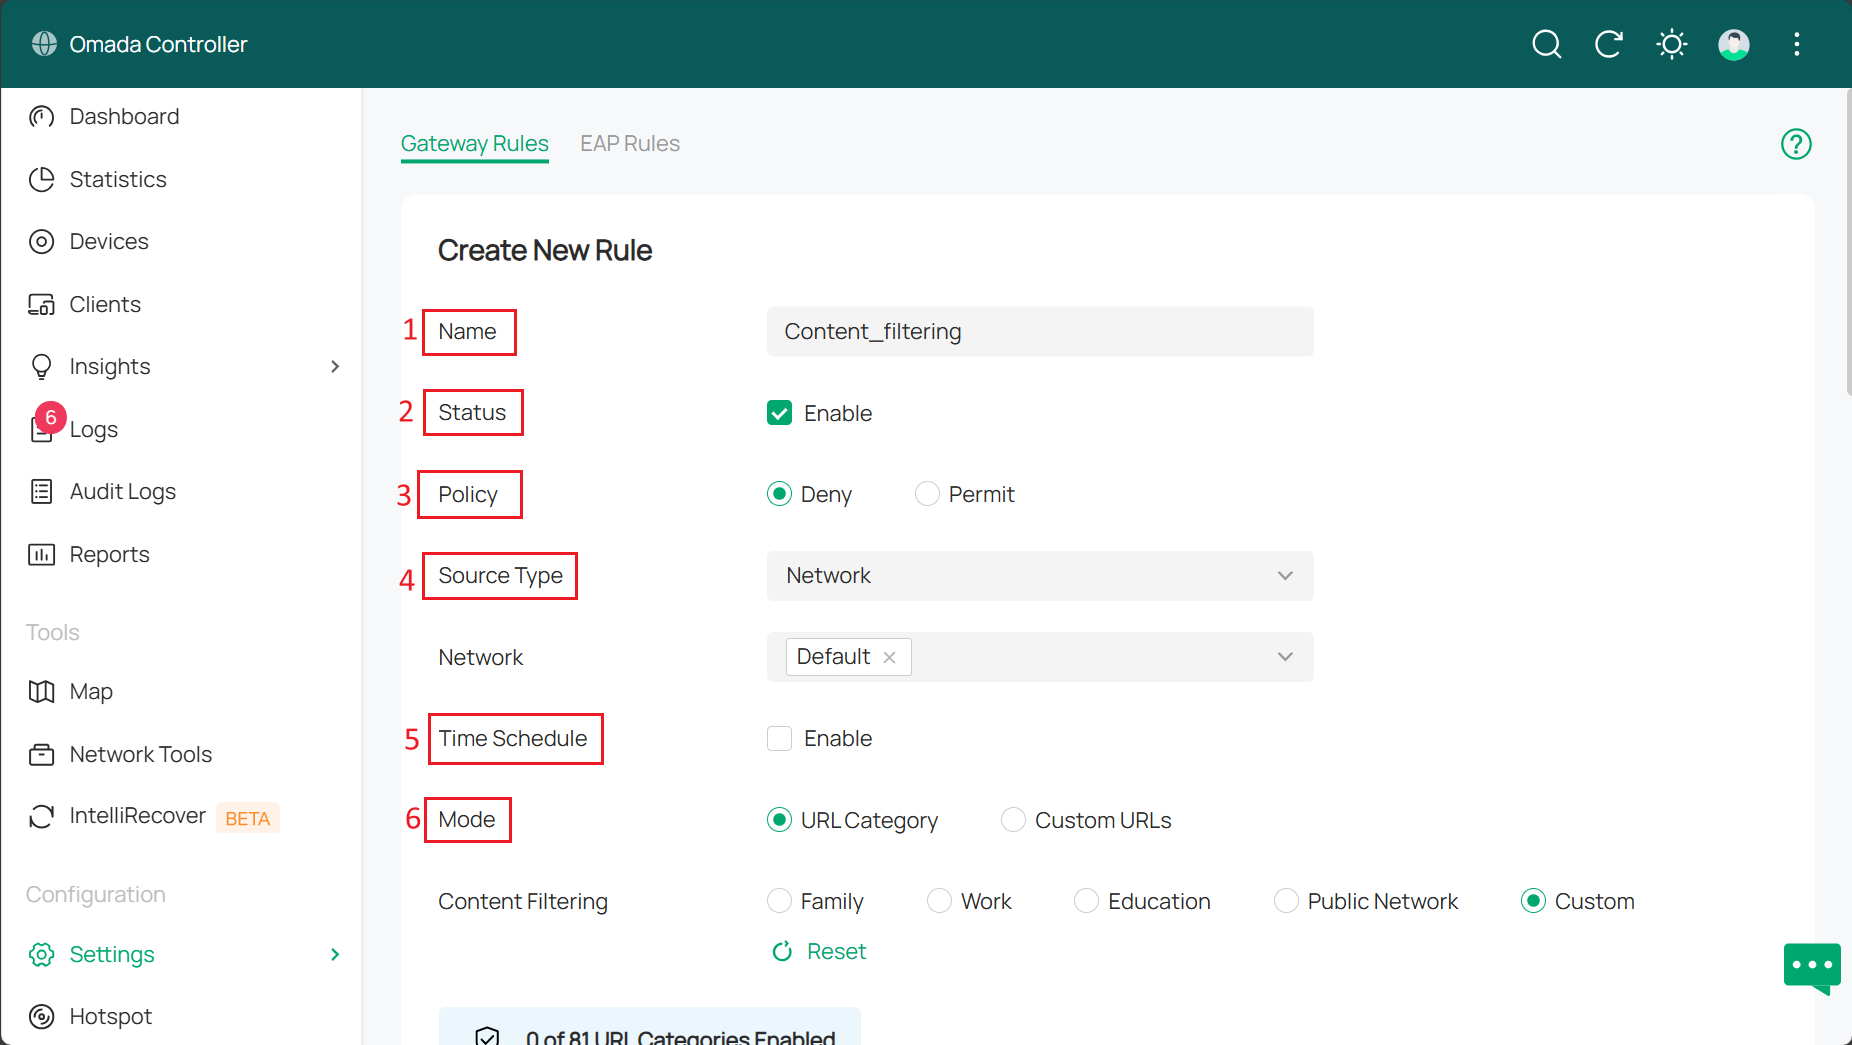Click the Network Tools toolbox icon

[x=41, y=754]
